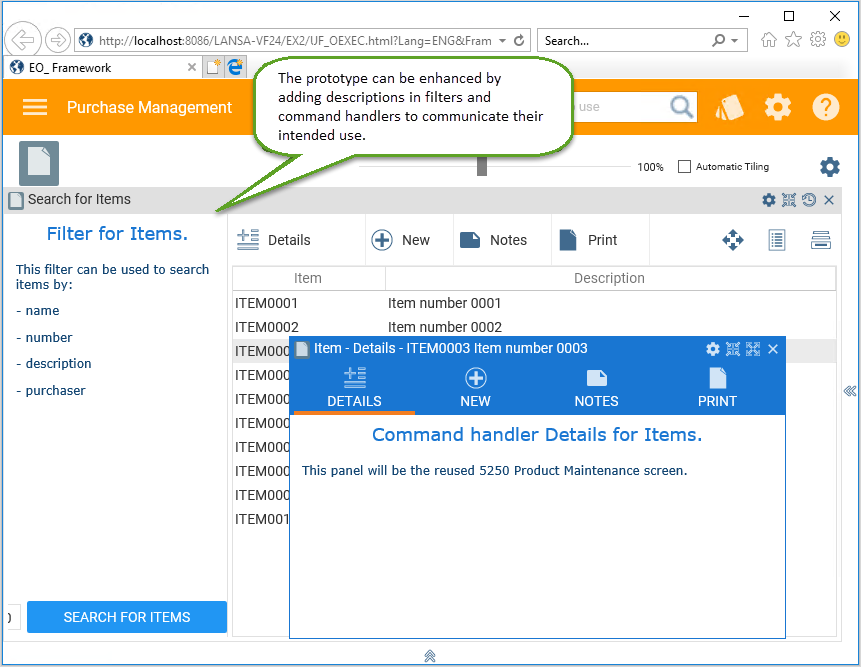Click 'Item number 0002' description cell

(x=445, y=327)
